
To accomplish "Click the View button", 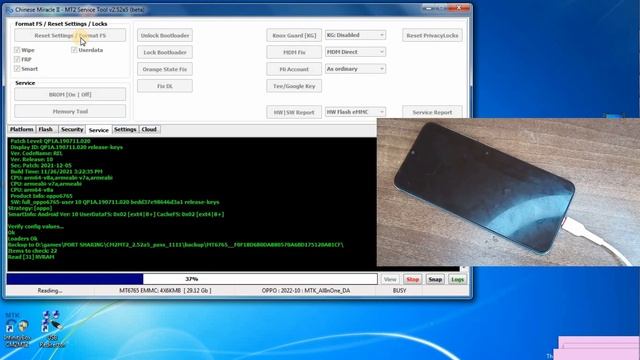I will (390, 280).
